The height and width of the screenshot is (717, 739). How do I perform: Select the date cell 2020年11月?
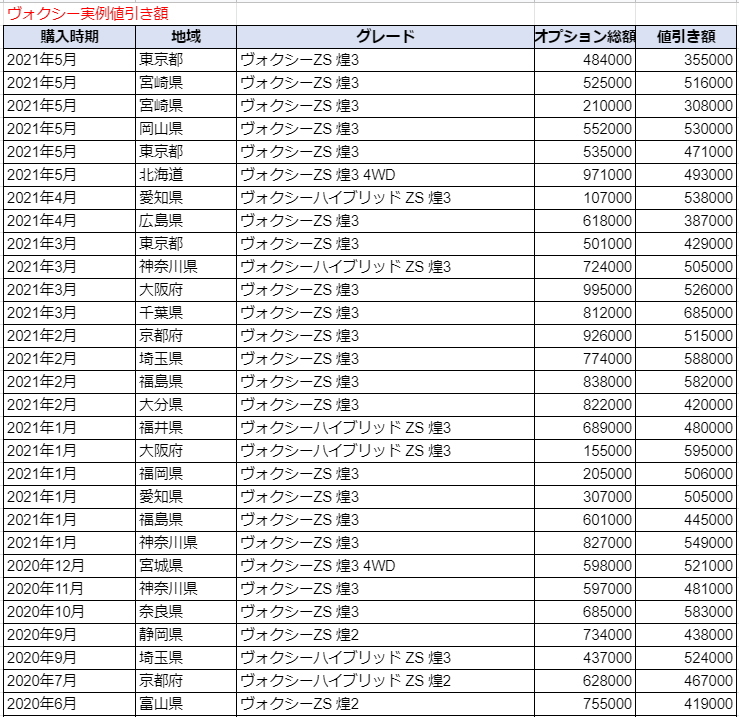(x=69, y=589)
